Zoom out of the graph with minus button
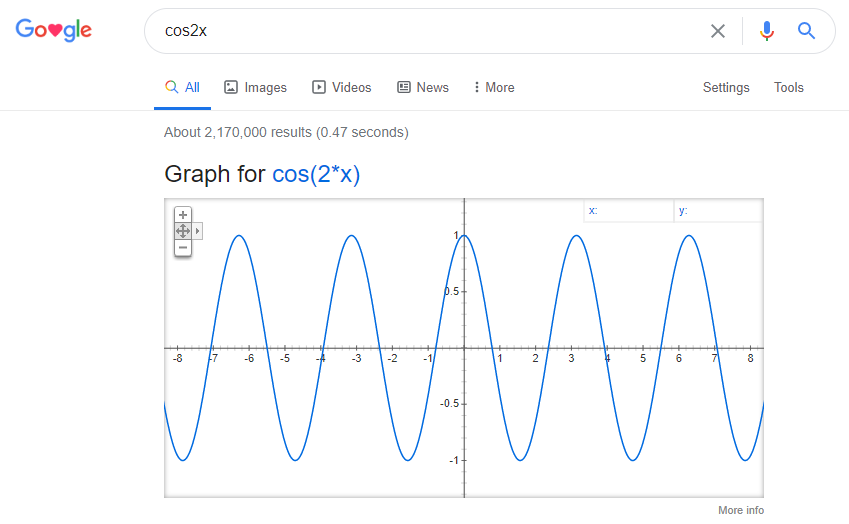 pos(182,246)
